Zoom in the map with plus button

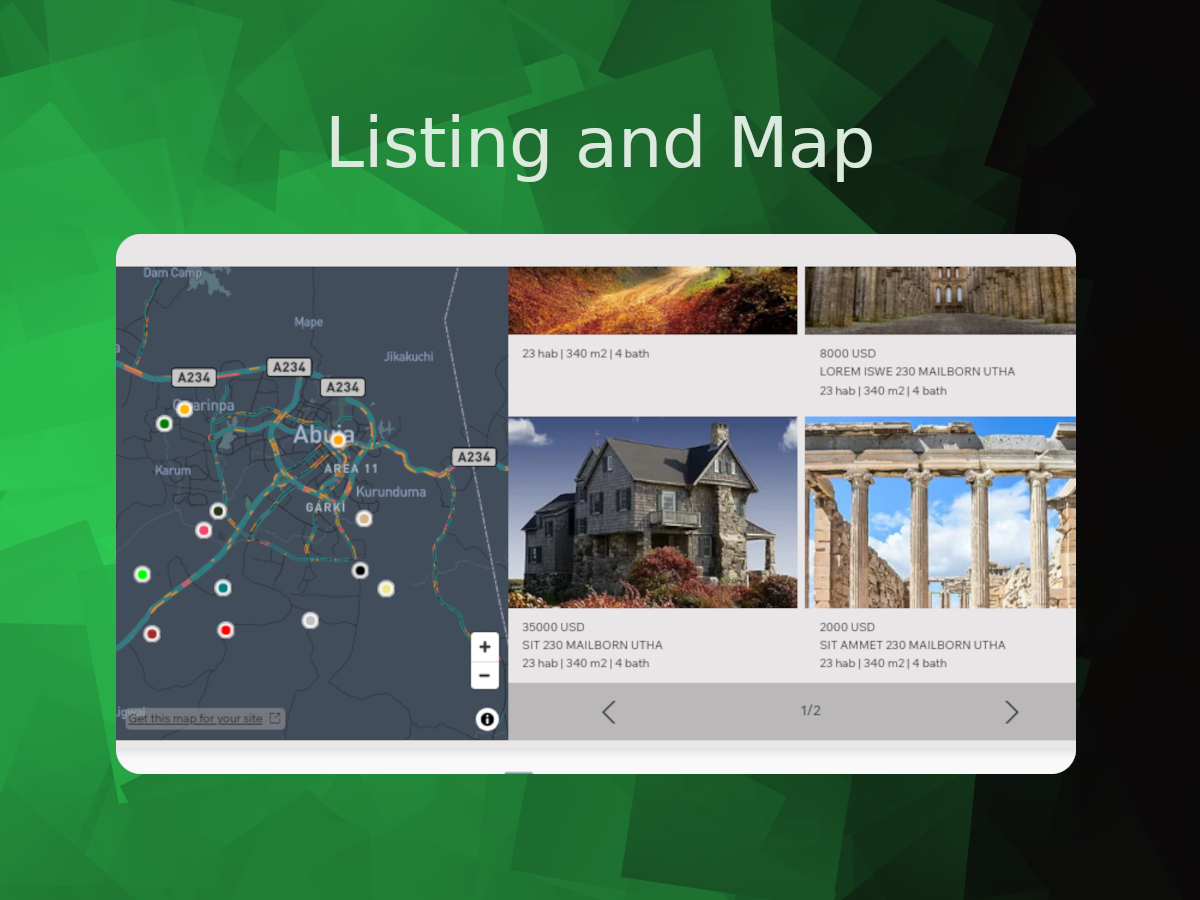(485, 647)
